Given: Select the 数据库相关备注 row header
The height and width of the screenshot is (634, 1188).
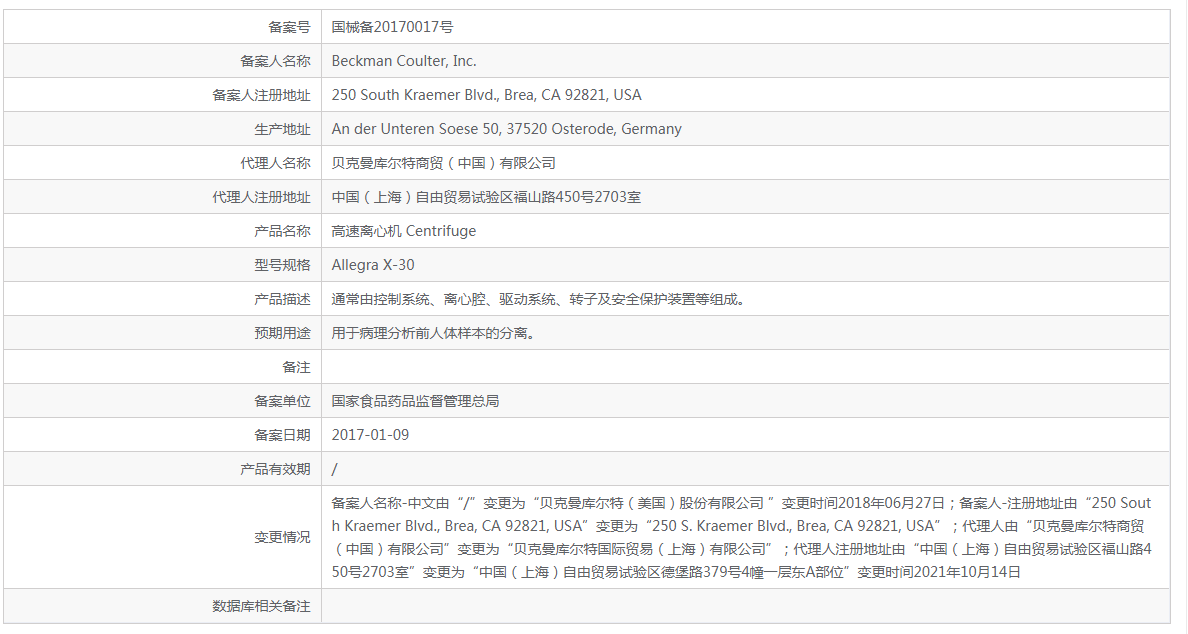Looking at the screenshot, I should coord(255,603).
